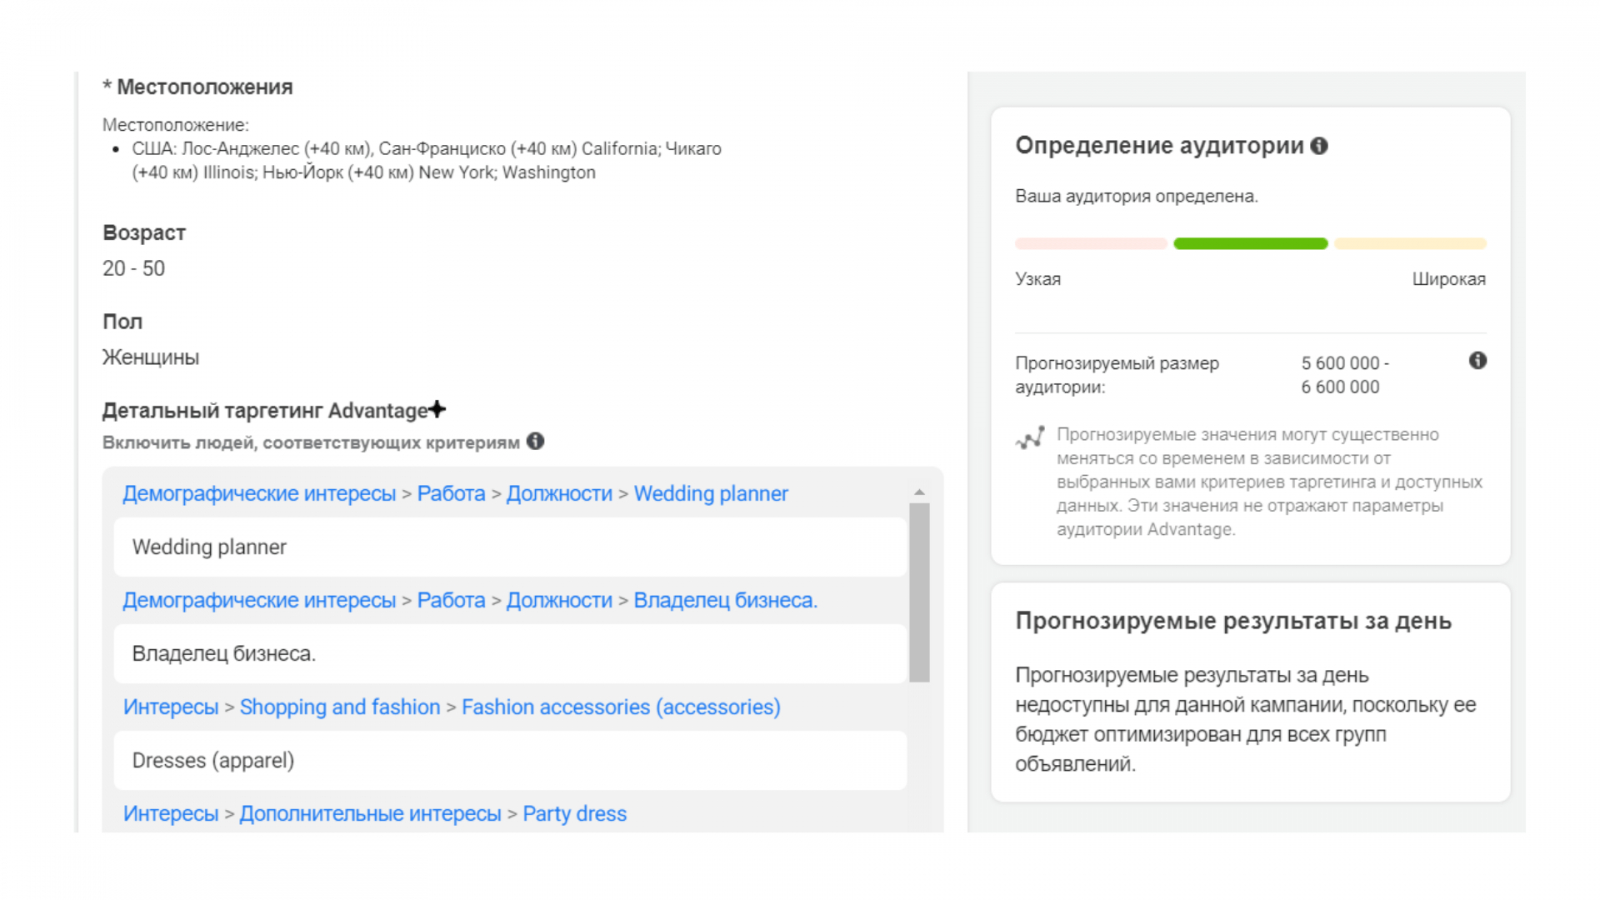Image resolution: width=1600 pixels, height=900 pixels.
Task: Click Работа breadcrumb in first row
Action: [x=451, y=494]
